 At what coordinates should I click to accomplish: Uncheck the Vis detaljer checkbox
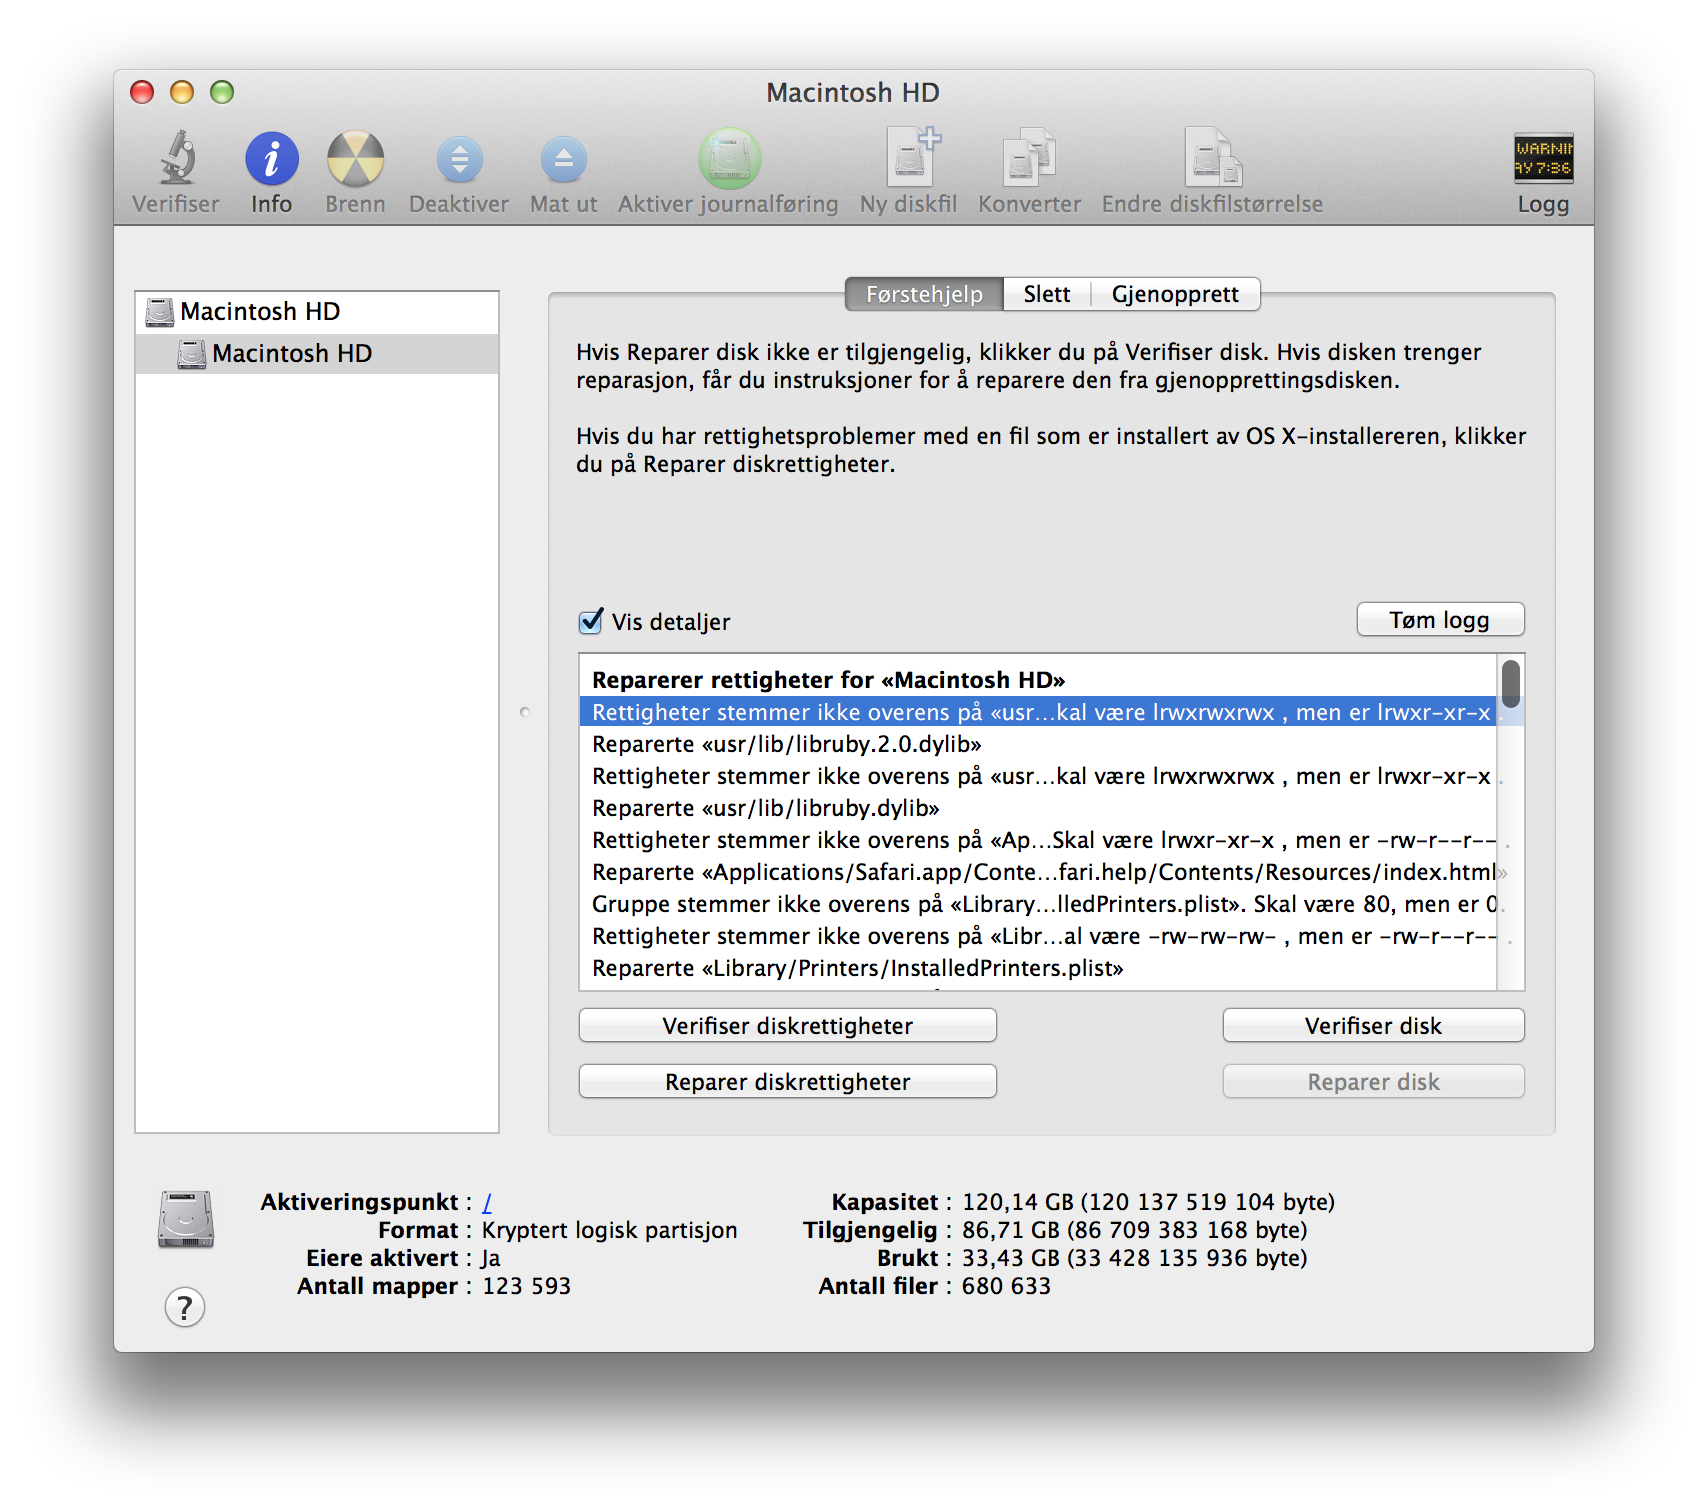point(591,621)
